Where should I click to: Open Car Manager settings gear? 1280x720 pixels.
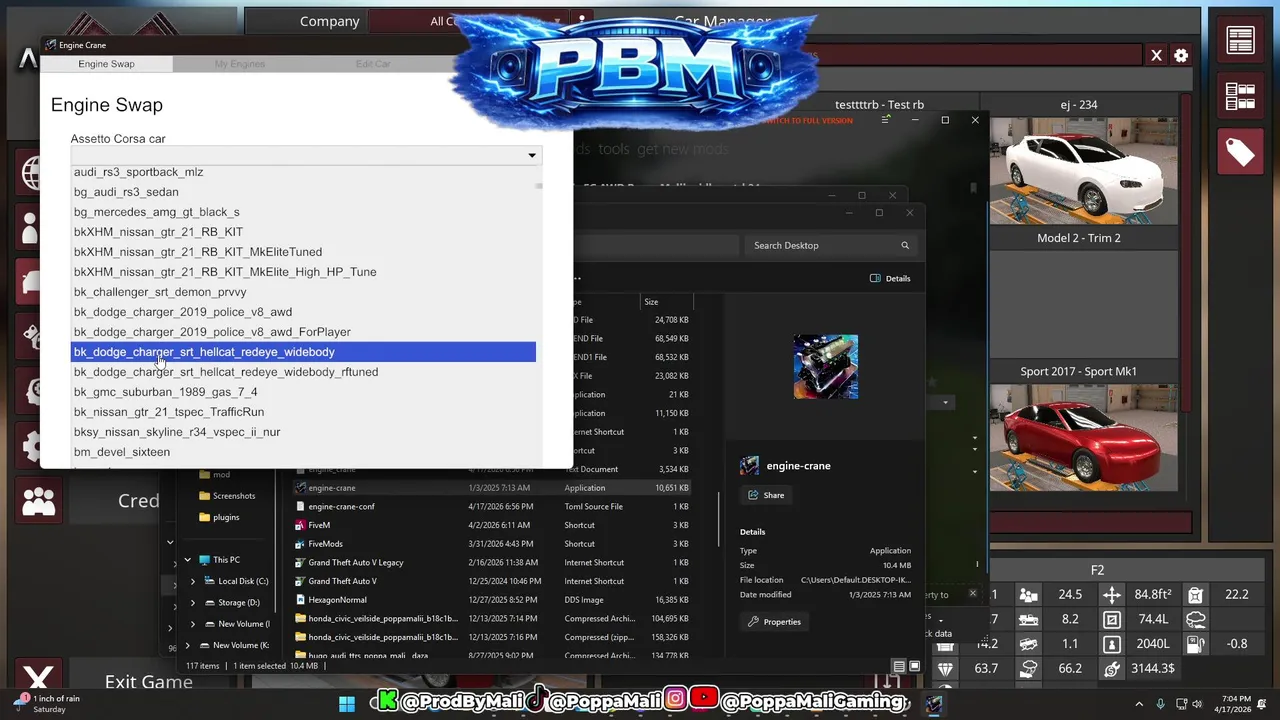click(1181, 56)
